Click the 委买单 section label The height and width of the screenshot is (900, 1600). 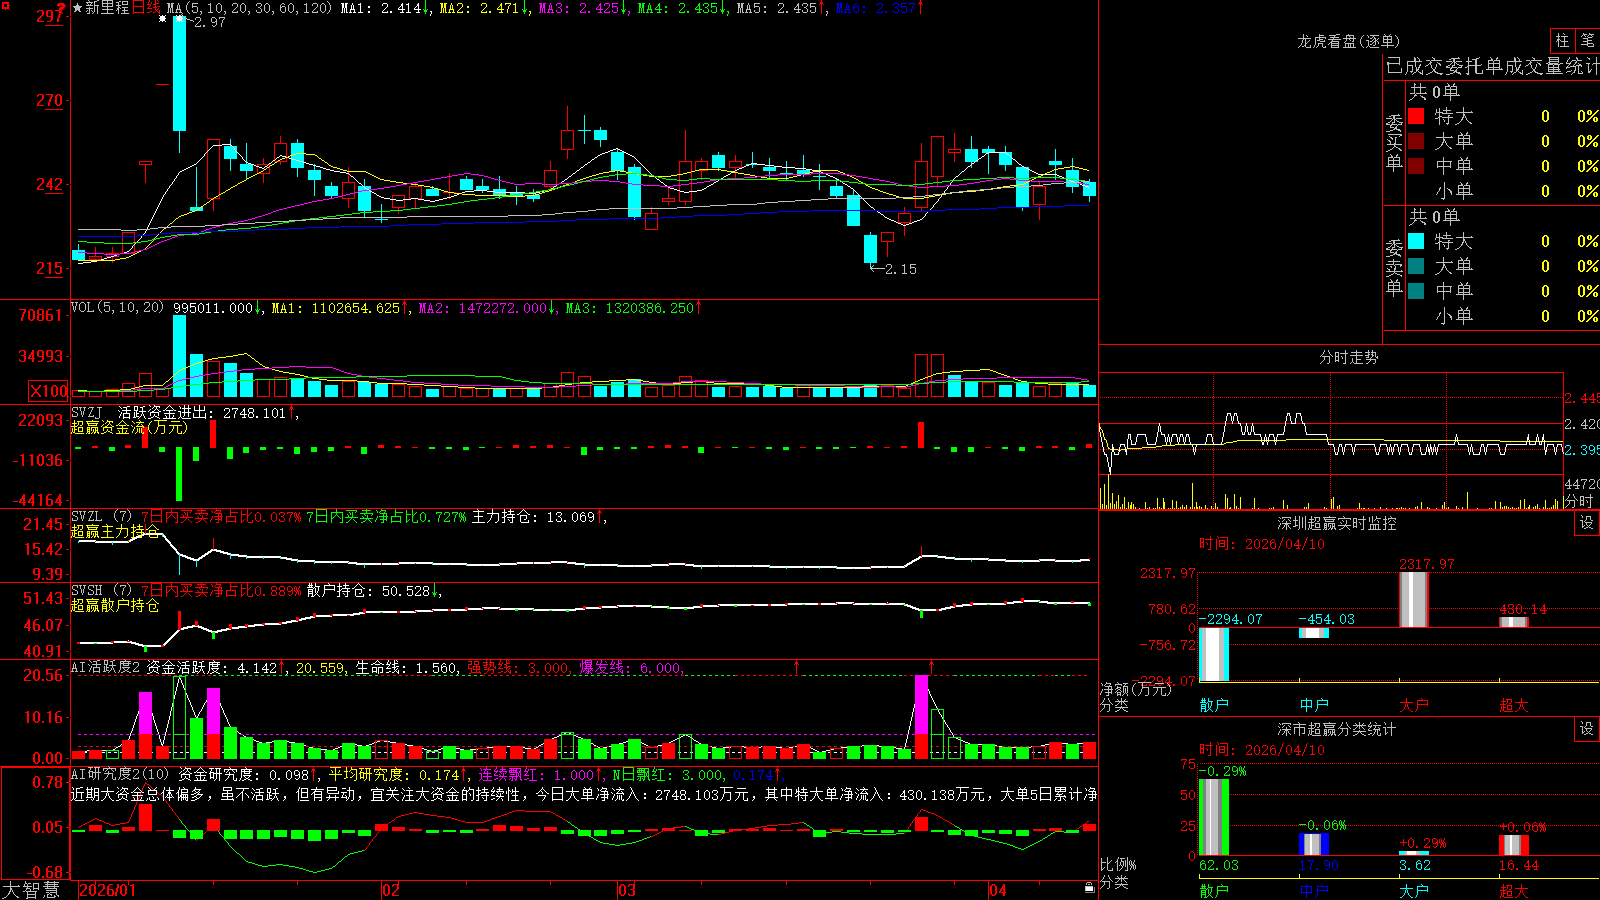[1394, 142]
